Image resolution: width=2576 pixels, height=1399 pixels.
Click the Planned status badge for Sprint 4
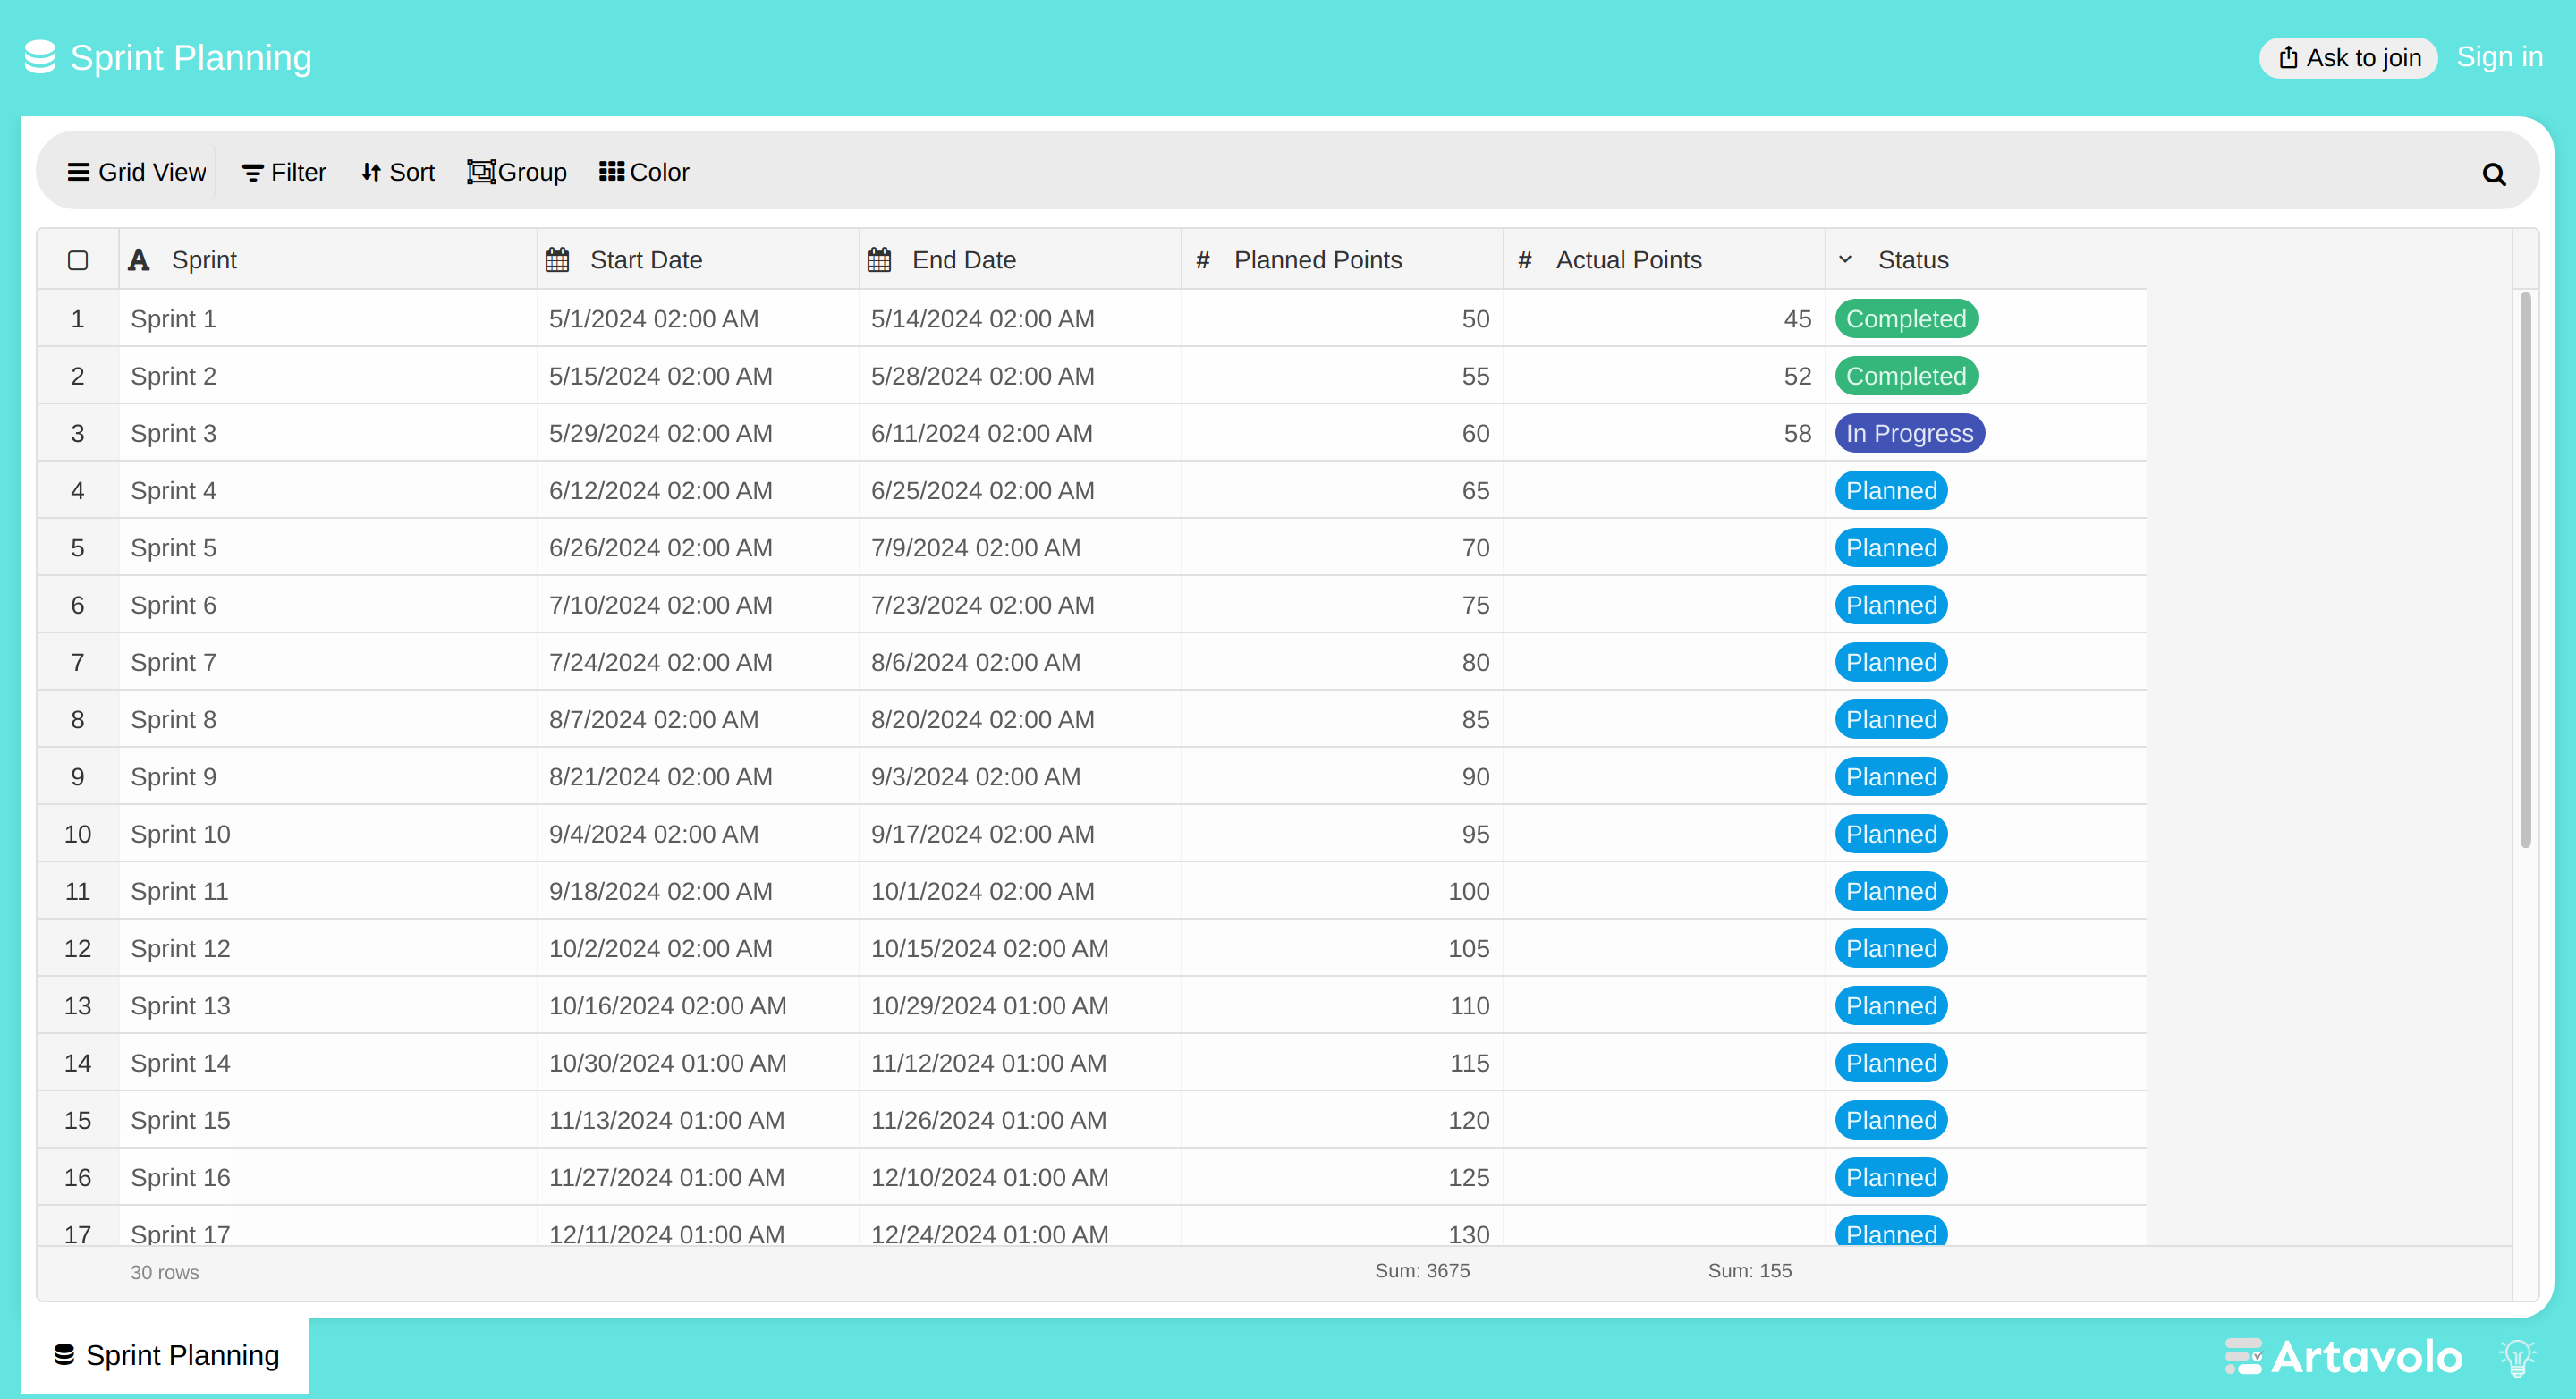(x=1891, y=491)
